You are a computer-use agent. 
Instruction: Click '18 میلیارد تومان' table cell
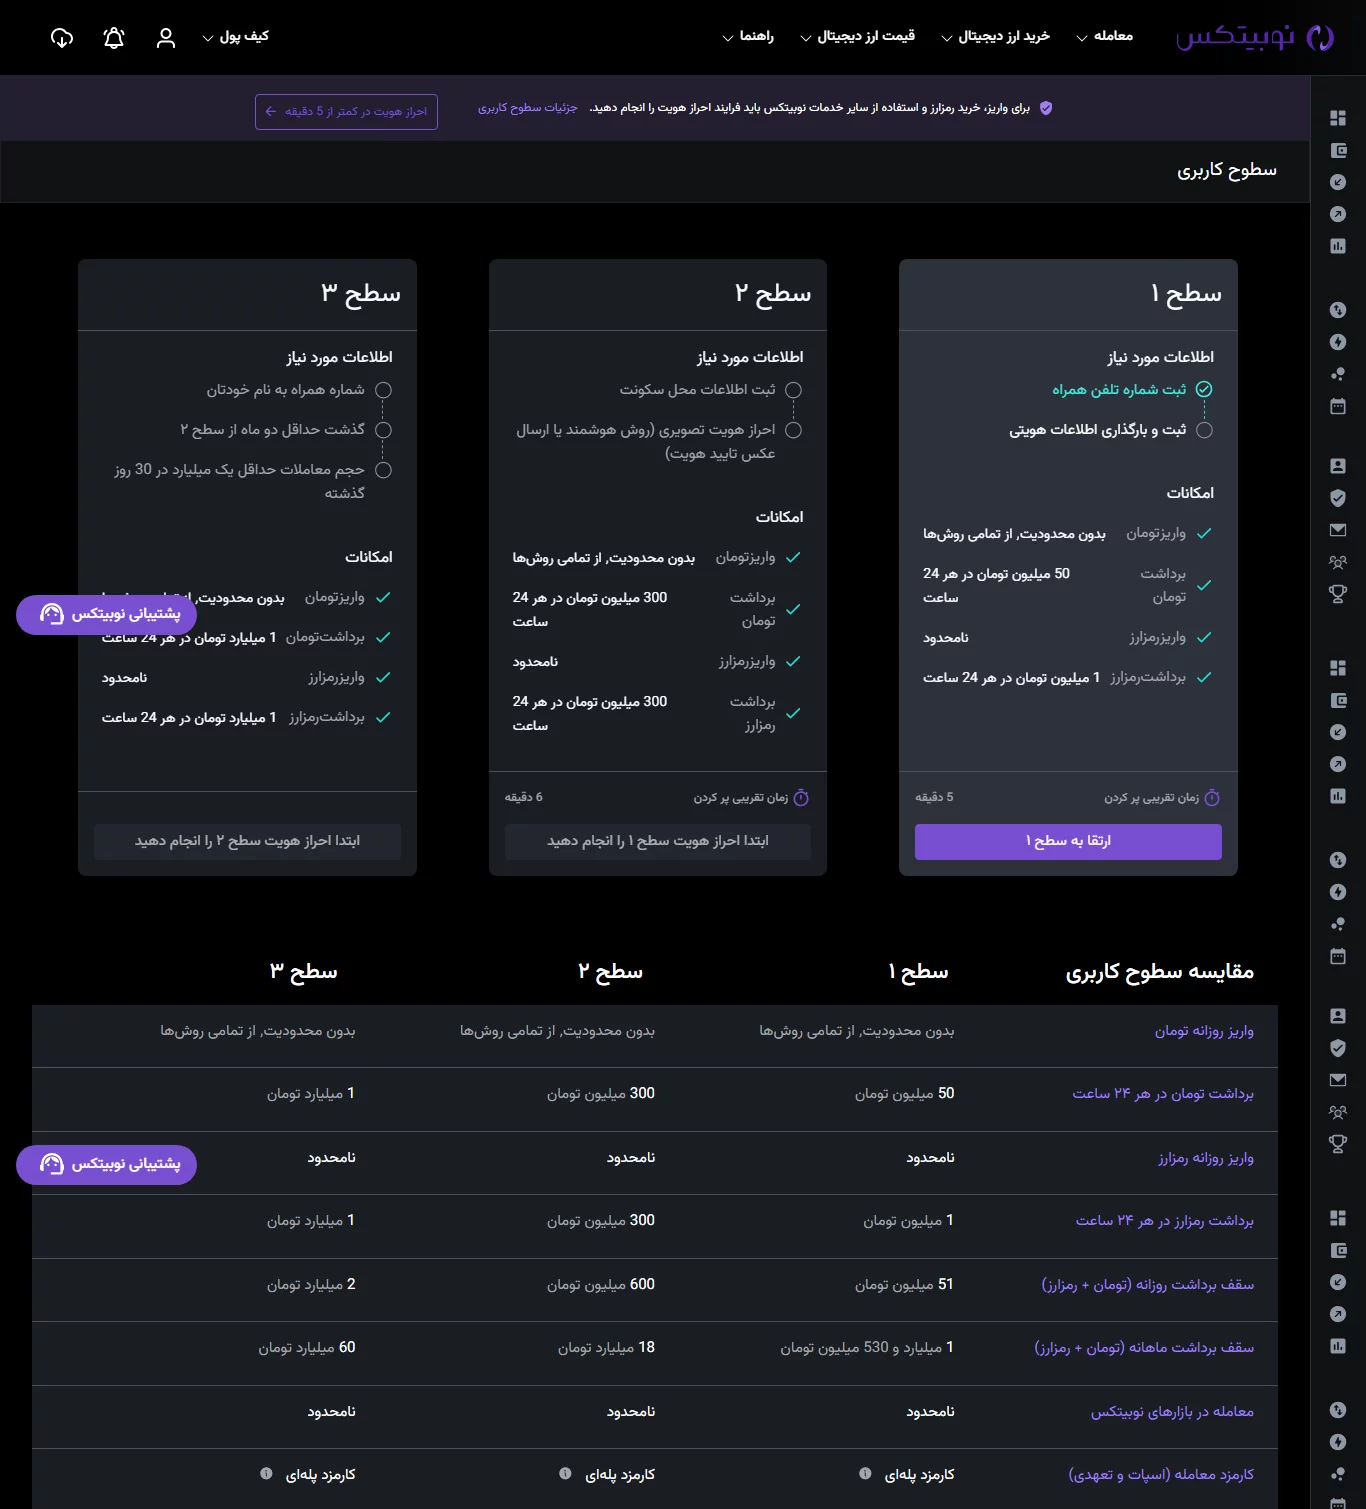coord(606,1348)
